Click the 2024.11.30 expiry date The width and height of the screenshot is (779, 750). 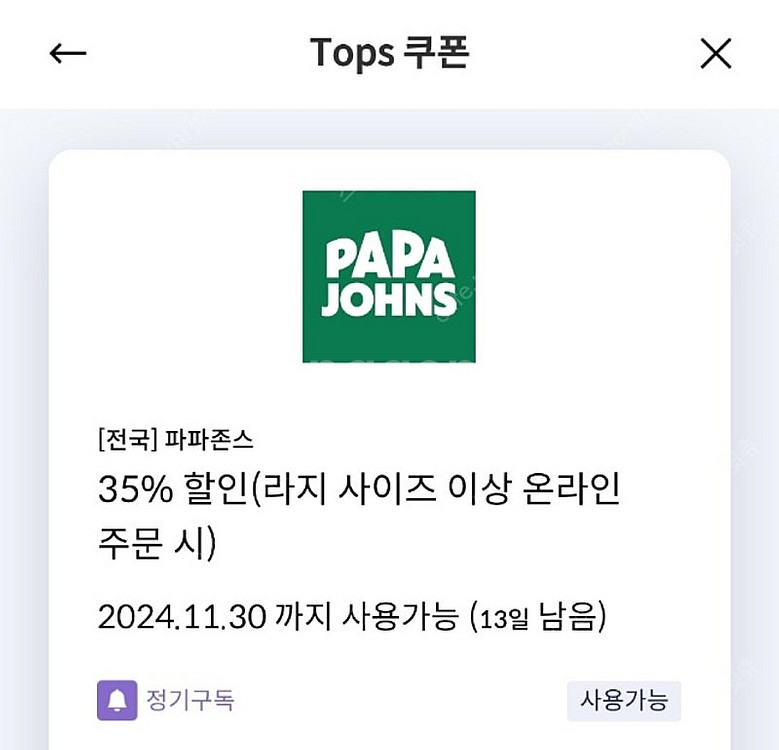click(182, 617)
